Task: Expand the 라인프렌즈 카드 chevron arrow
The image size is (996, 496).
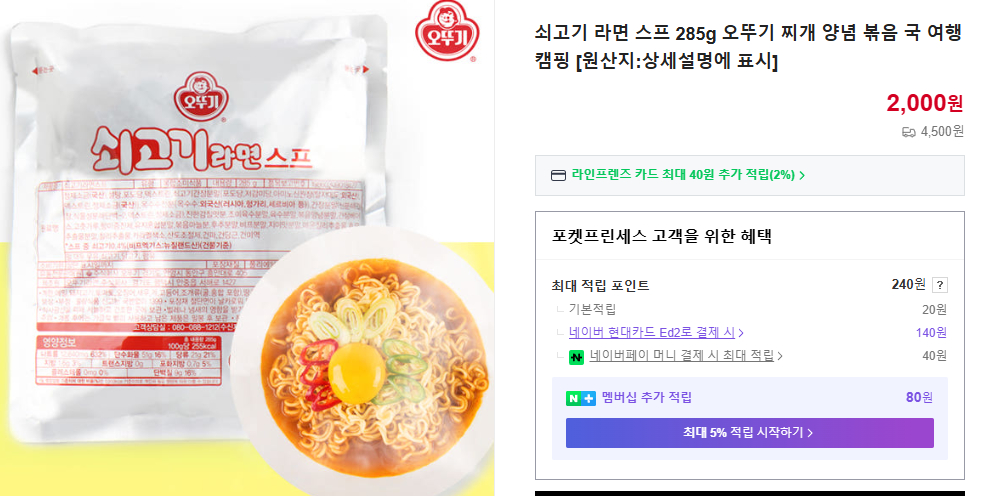Action: (802, 176)
